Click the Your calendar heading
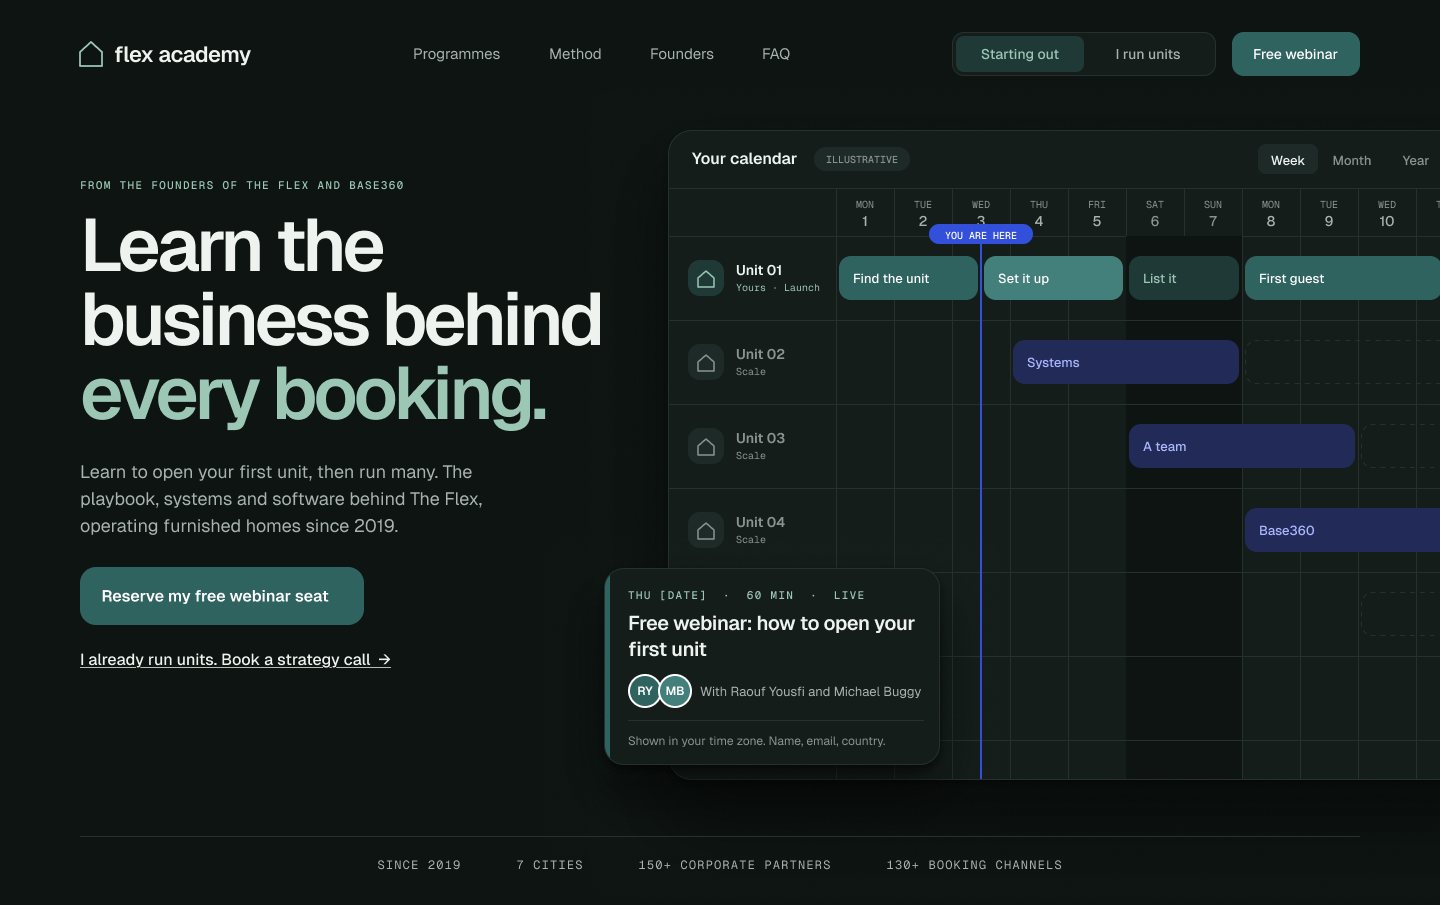Viewport: 1440px width, 905px height. click(744, 159)
